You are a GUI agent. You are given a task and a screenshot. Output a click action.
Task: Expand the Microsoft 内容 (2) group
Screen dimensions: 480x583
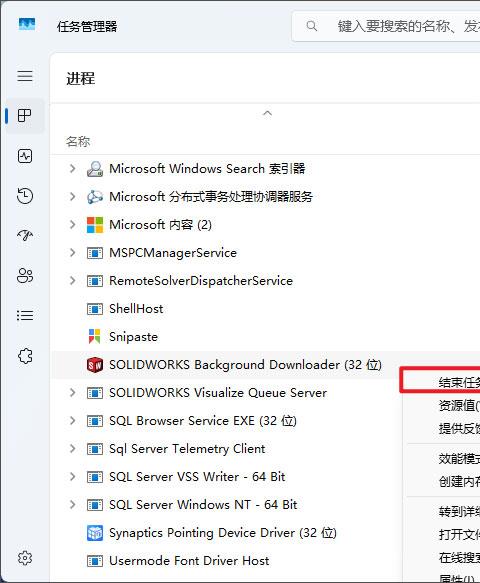(x=73, y=224)
